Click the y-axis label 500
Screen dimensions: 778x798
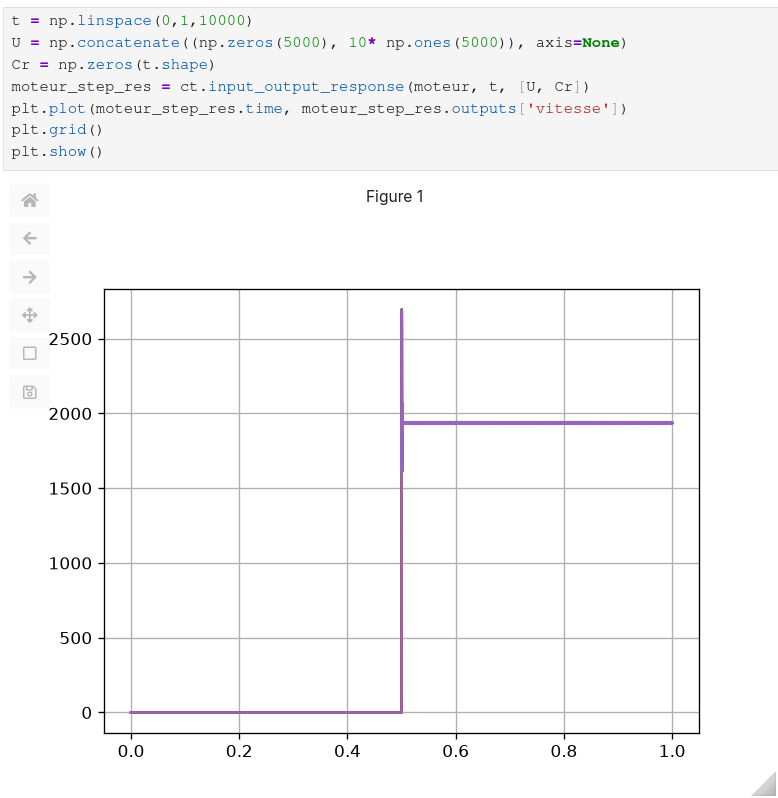click(76, 639)
